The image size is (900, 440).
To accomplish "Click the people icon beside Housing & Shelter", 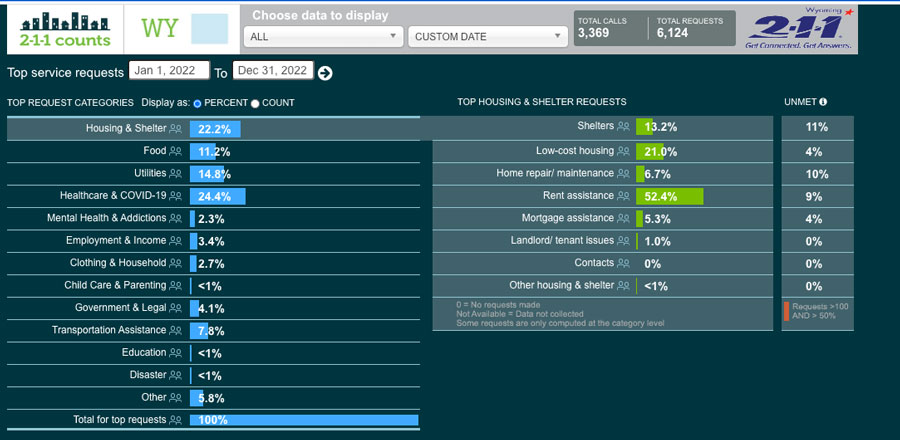I will (176, 129).
